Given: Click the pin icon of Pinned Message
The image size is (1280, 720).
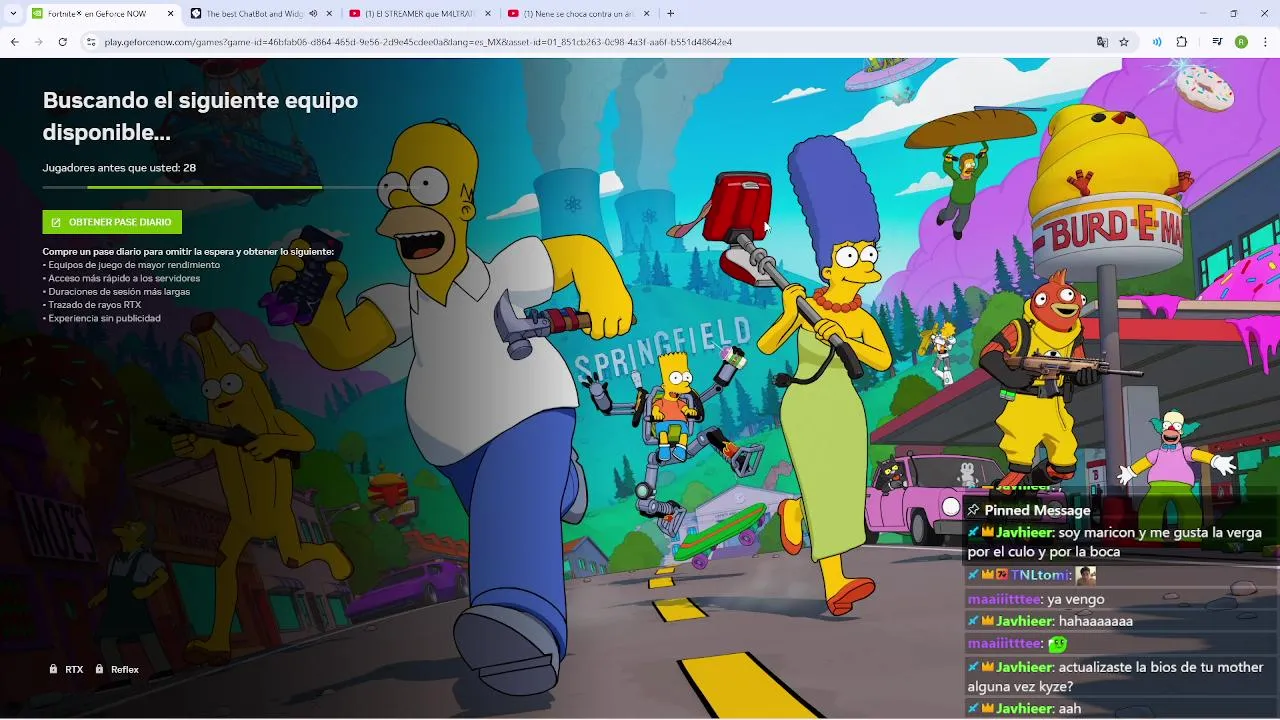Looking at the screenshot, I should [x=973, y=510].
